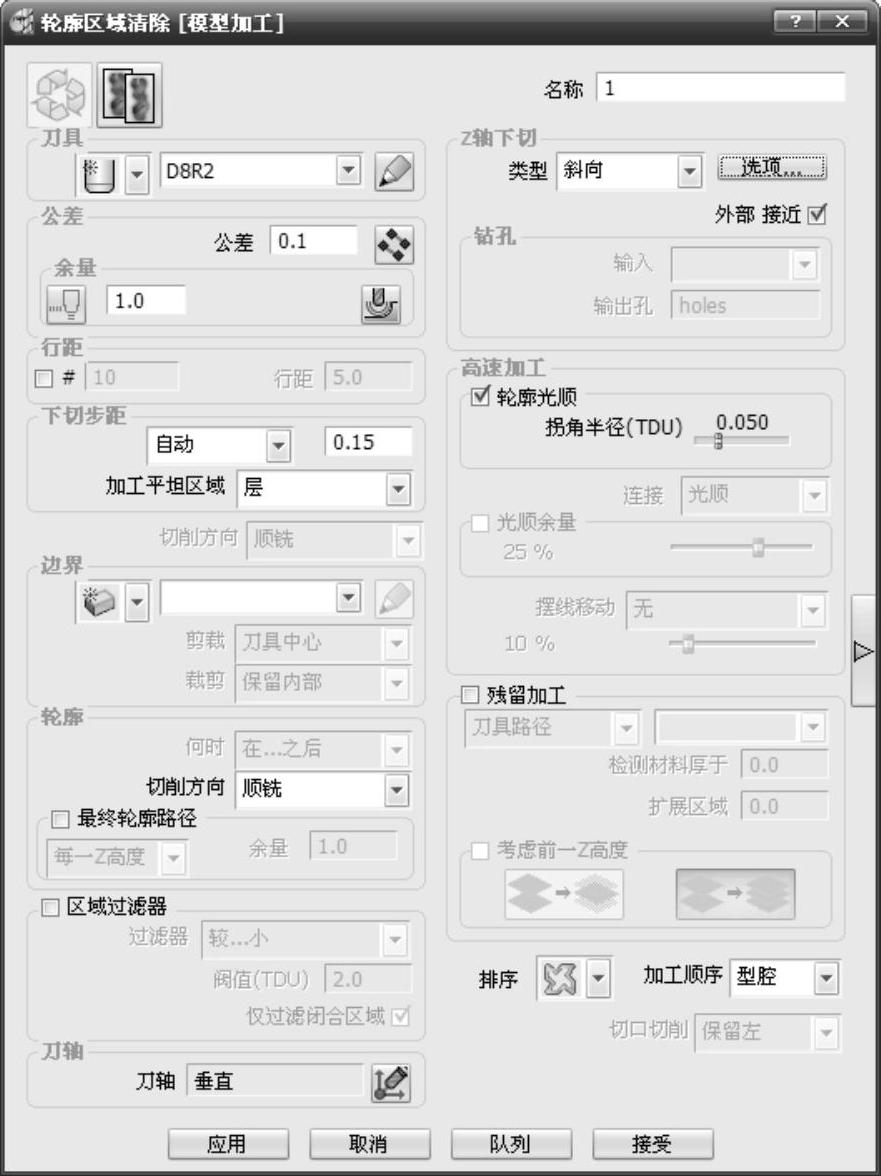Viewport: 881px width, 1176px height.
Task: Click the pencil edit icon beside D8R2
Action: pyautogui.click(x=394, y=172)
